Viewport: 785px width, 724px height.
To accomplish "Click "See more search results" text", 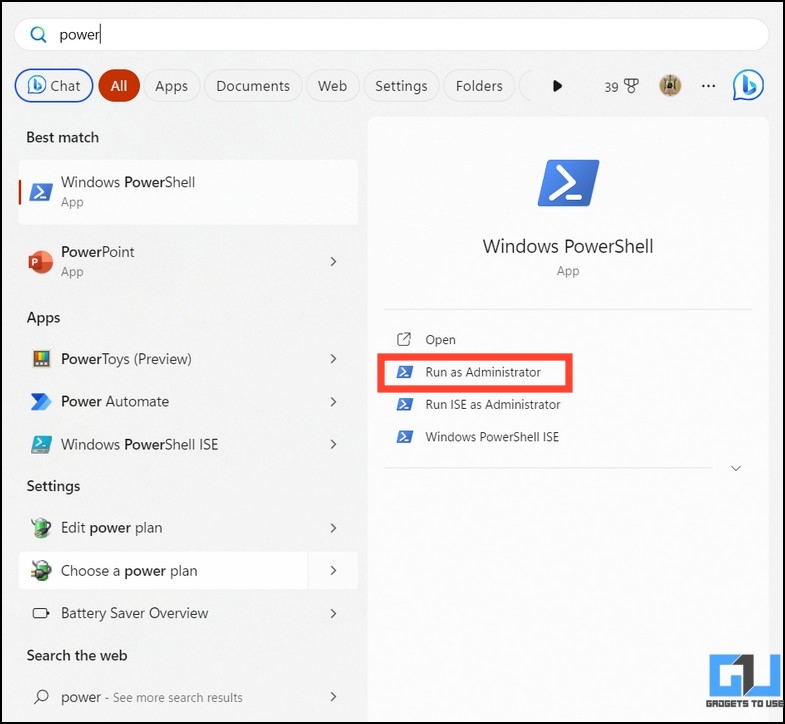I will [178, 697].
